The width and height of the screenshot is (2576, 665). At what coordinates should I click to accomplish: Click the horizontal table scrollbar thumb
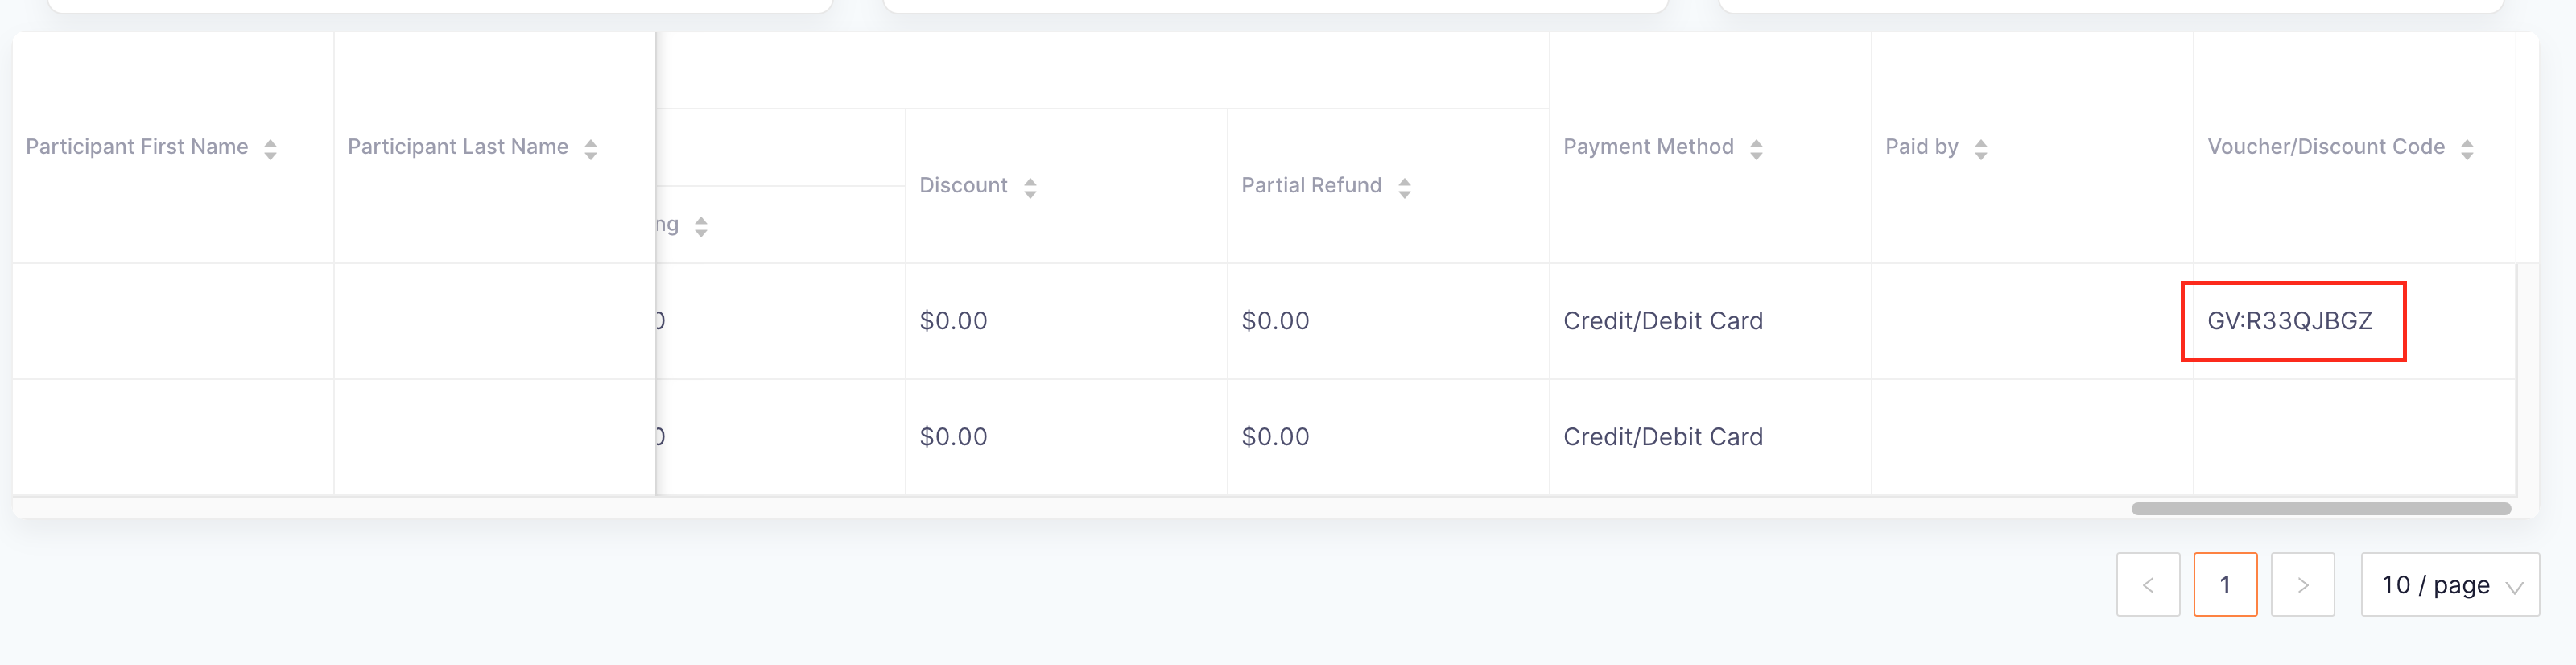point(2321,508)
